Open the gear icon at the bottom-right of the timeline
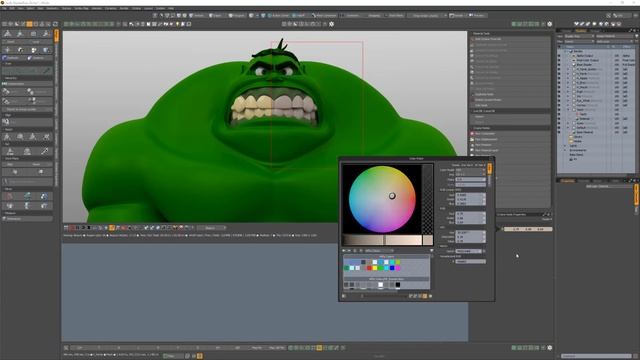 pos(549,348)
